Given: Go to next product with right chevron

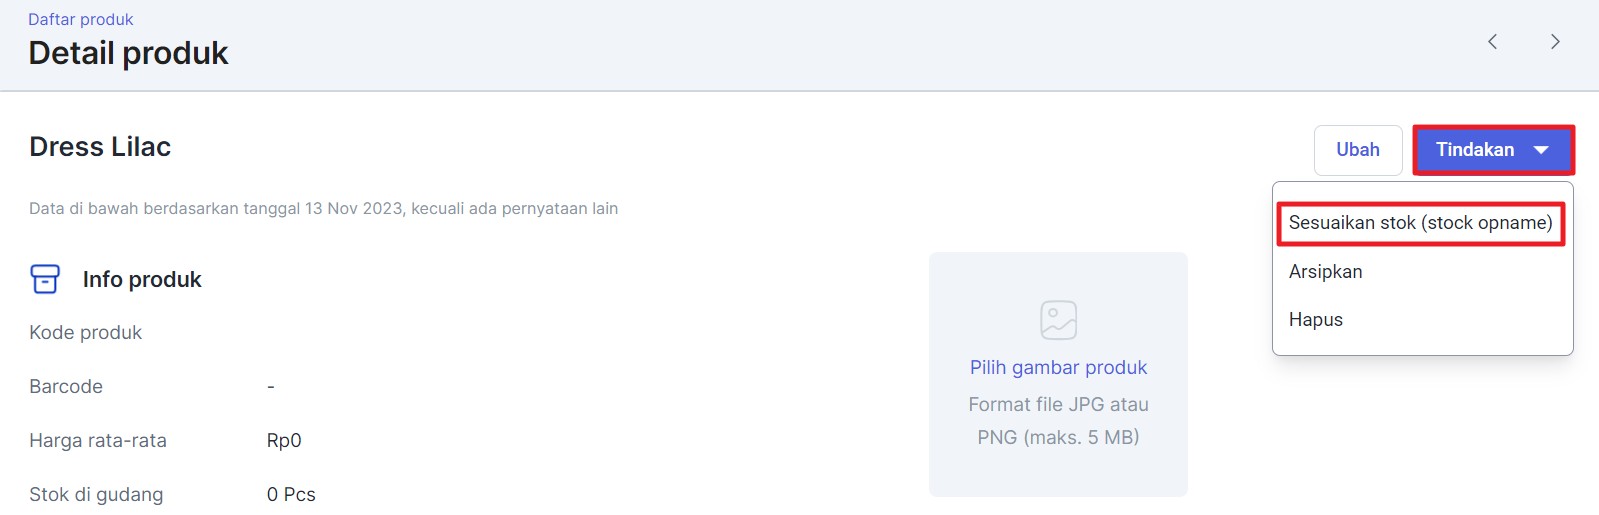Looking at the screenshot, I should [x=1555, y=41].
